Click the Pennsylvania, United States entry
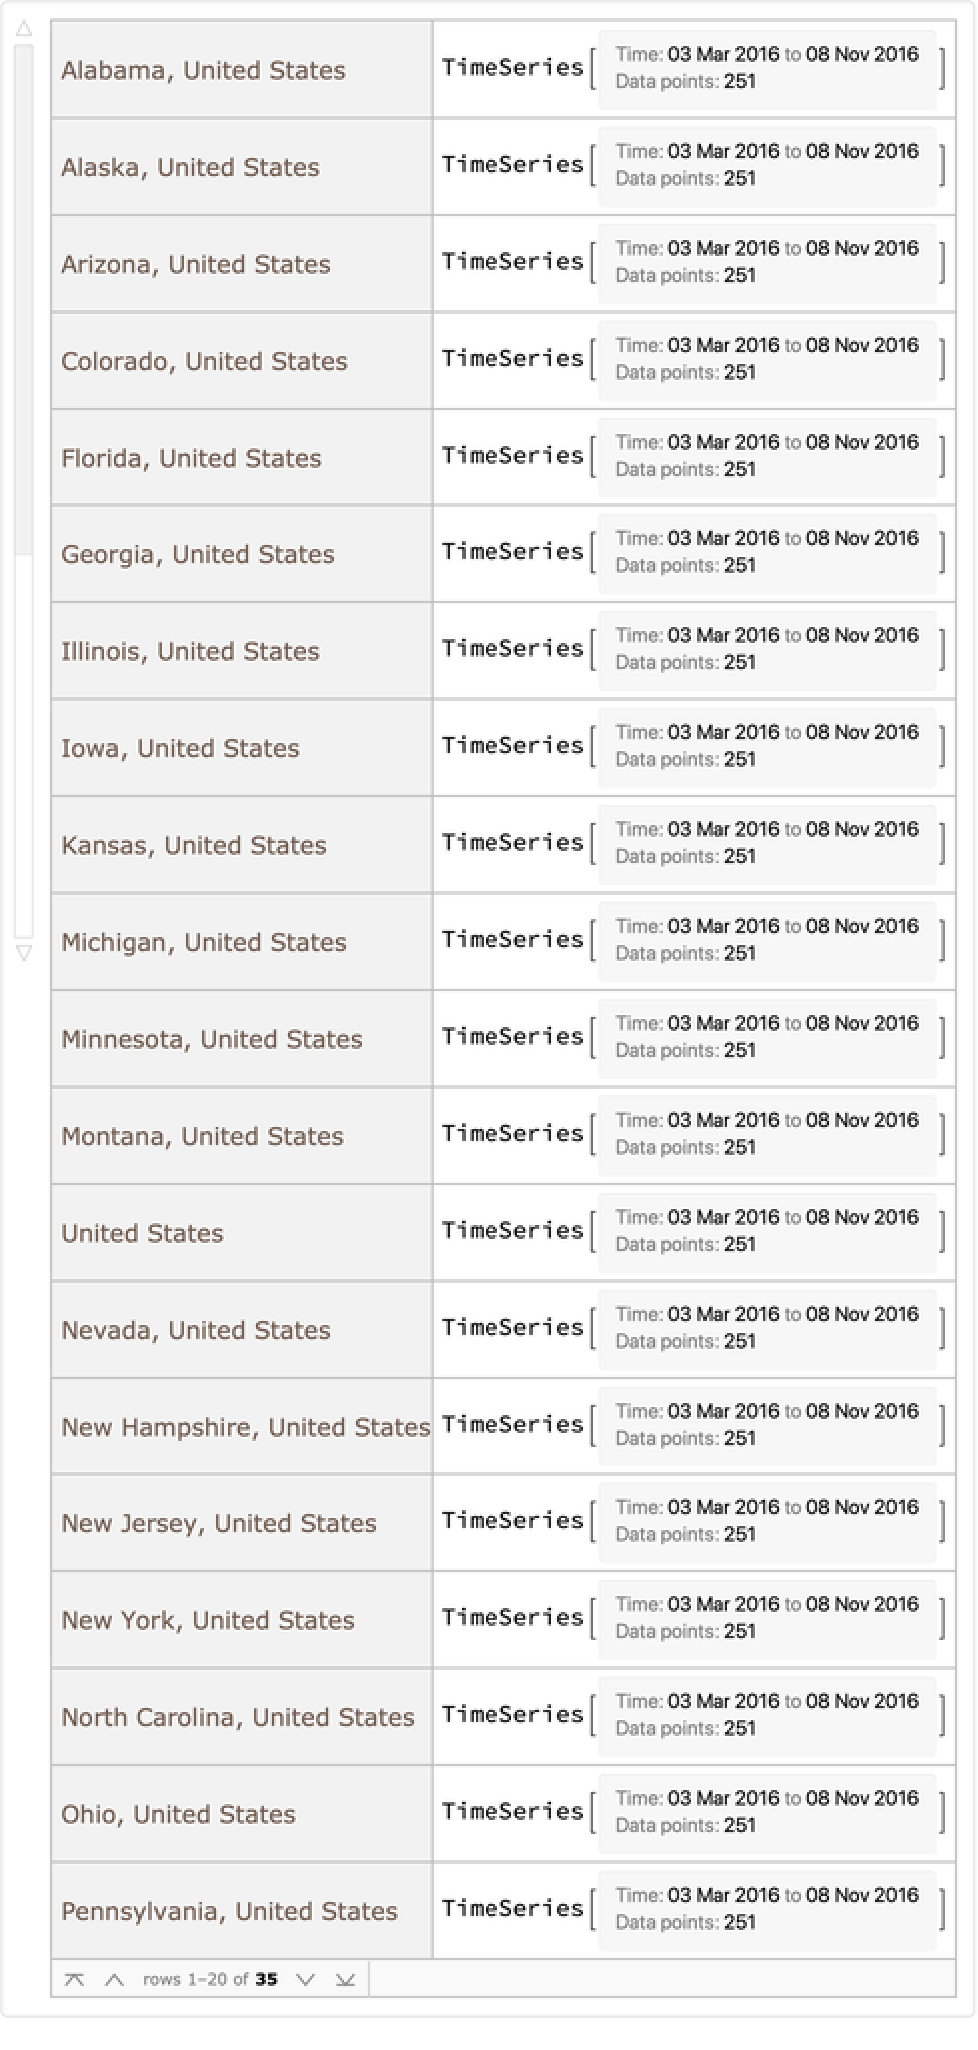978x2050 pixels. point(229,1911)
